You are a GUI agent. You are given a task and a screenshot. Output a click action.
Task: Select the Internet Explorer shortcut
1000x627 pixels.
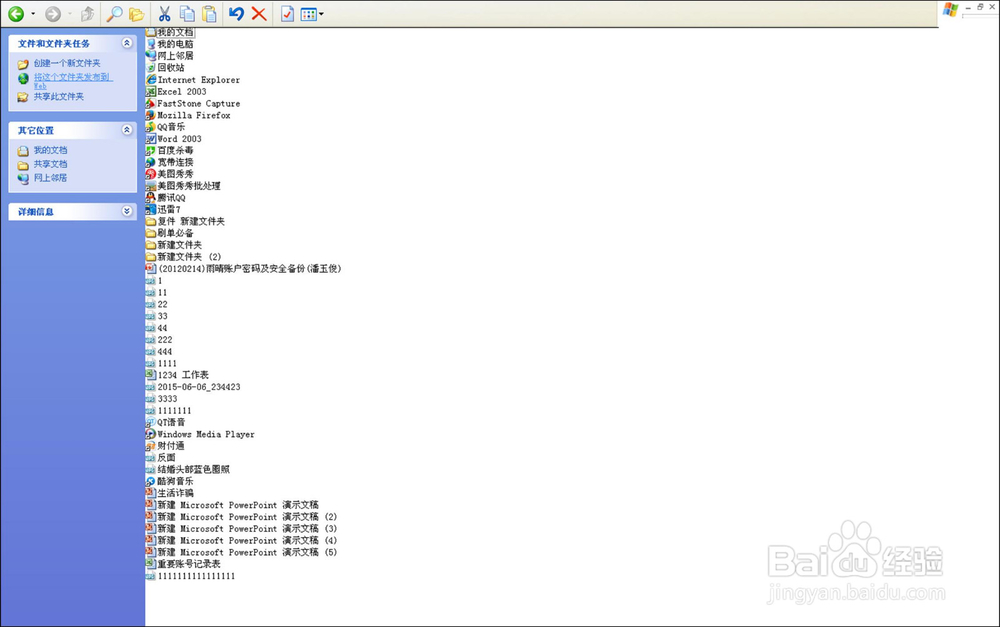coord(193,80)
